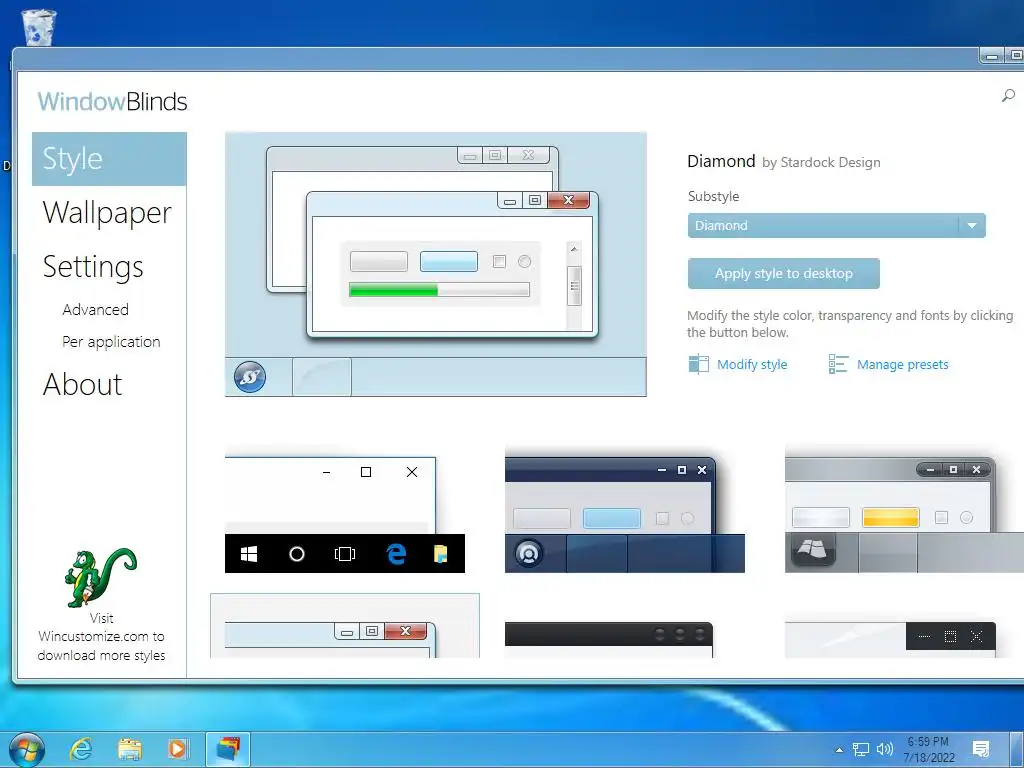Click the Modify style link
This screenshot has width=1024, height=768.
pyautogui.click(x=752, y=364)
